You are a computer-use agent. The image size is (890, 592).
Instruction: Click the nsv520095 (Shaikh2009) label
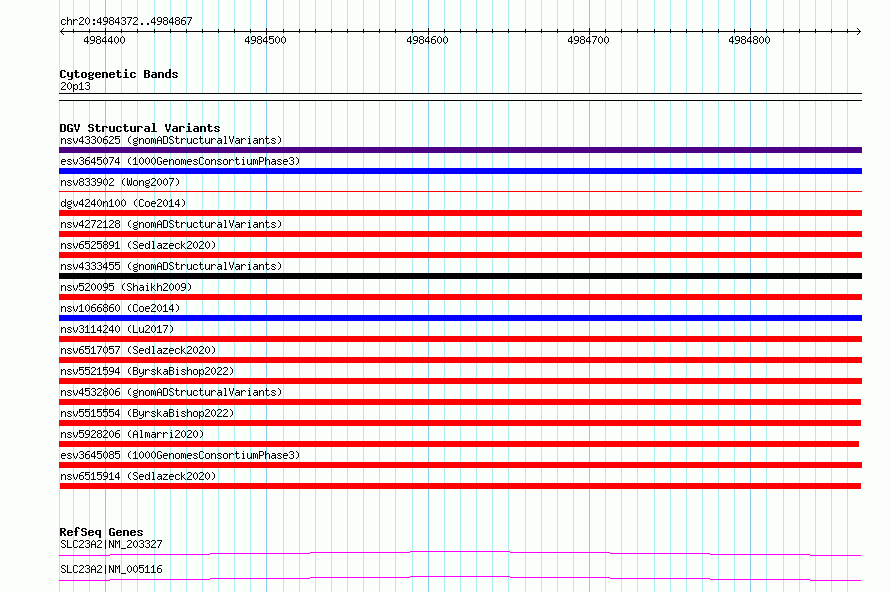point(126,287)
